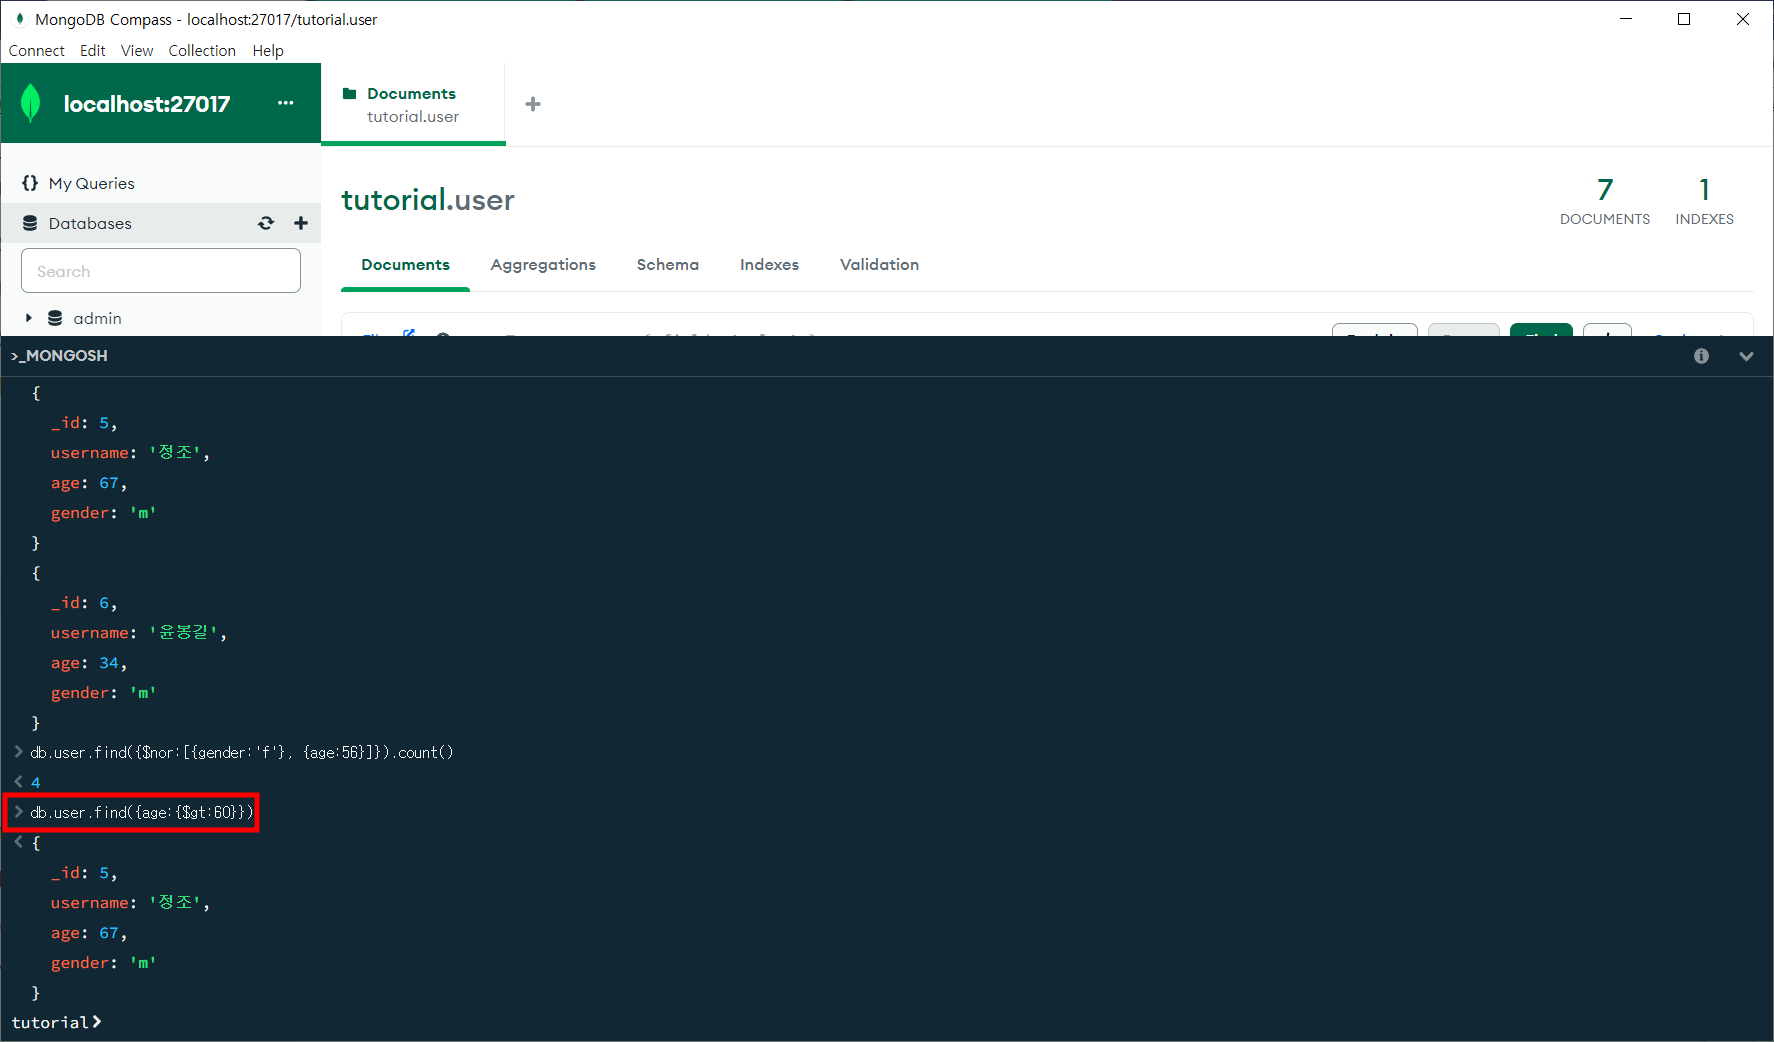1774x1042 pixels.
Task: Open the localhost:27017 connection options menu
Action: pos(286,103)
